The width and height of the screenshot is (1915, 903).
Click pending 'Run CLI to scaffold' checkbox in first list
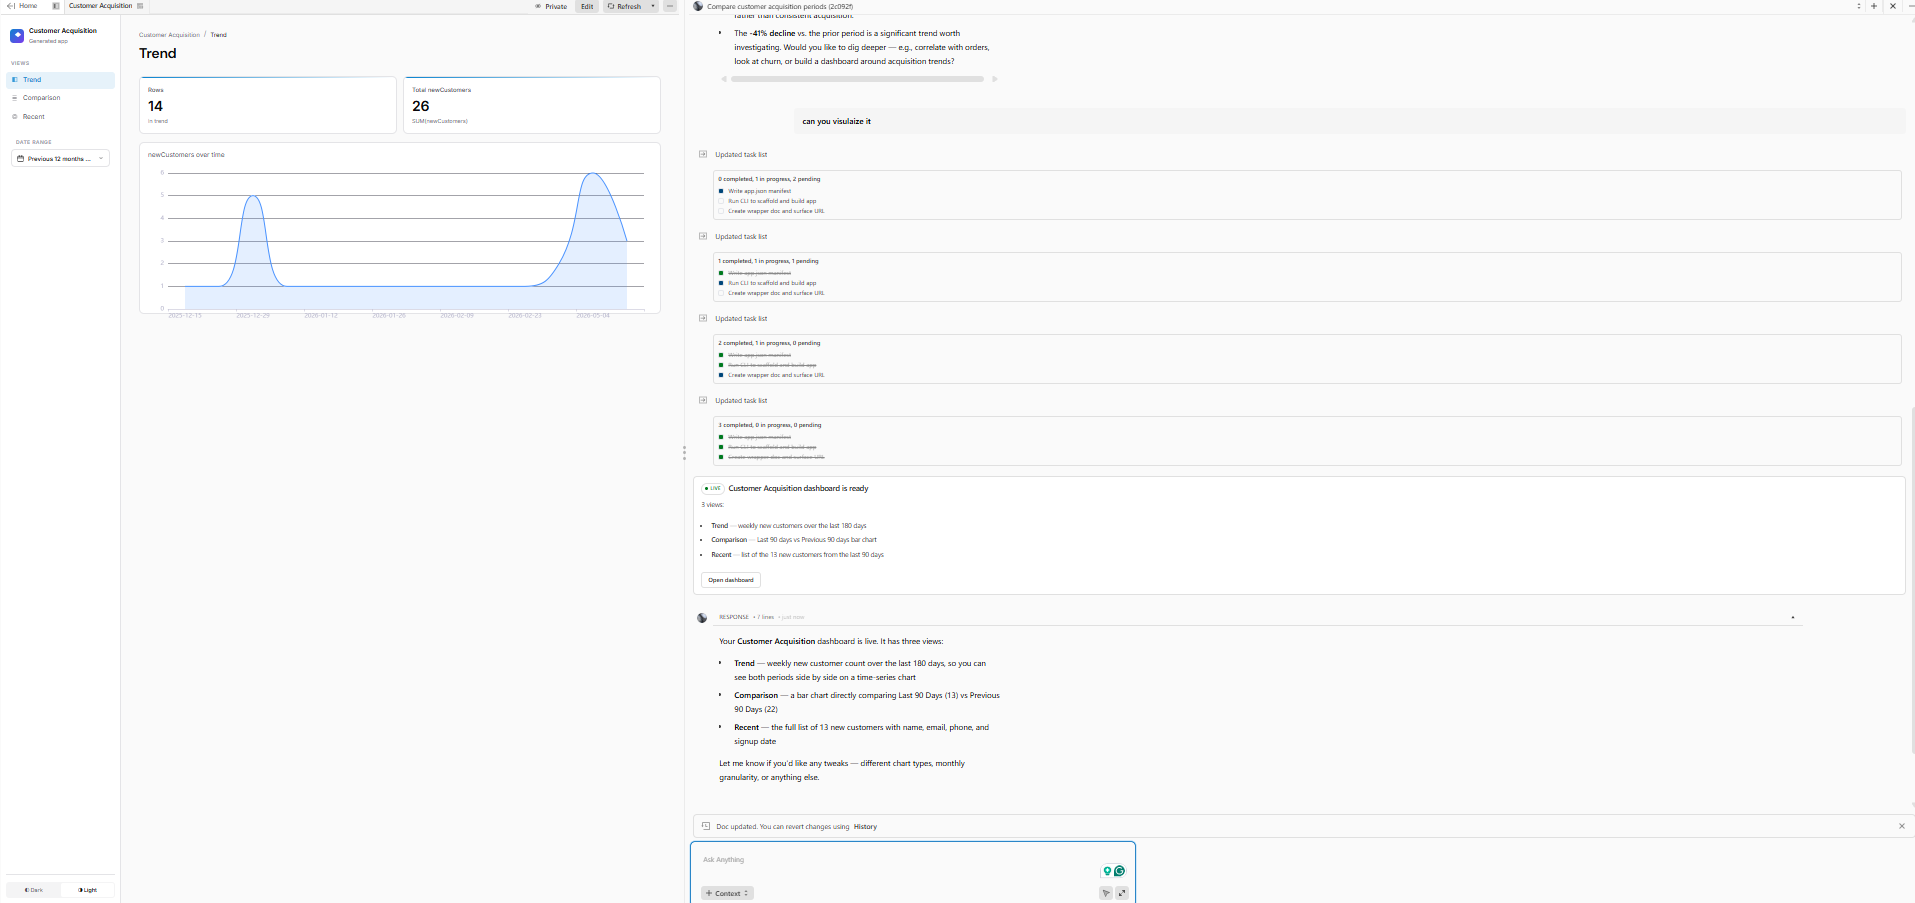(x=721, y=201)
